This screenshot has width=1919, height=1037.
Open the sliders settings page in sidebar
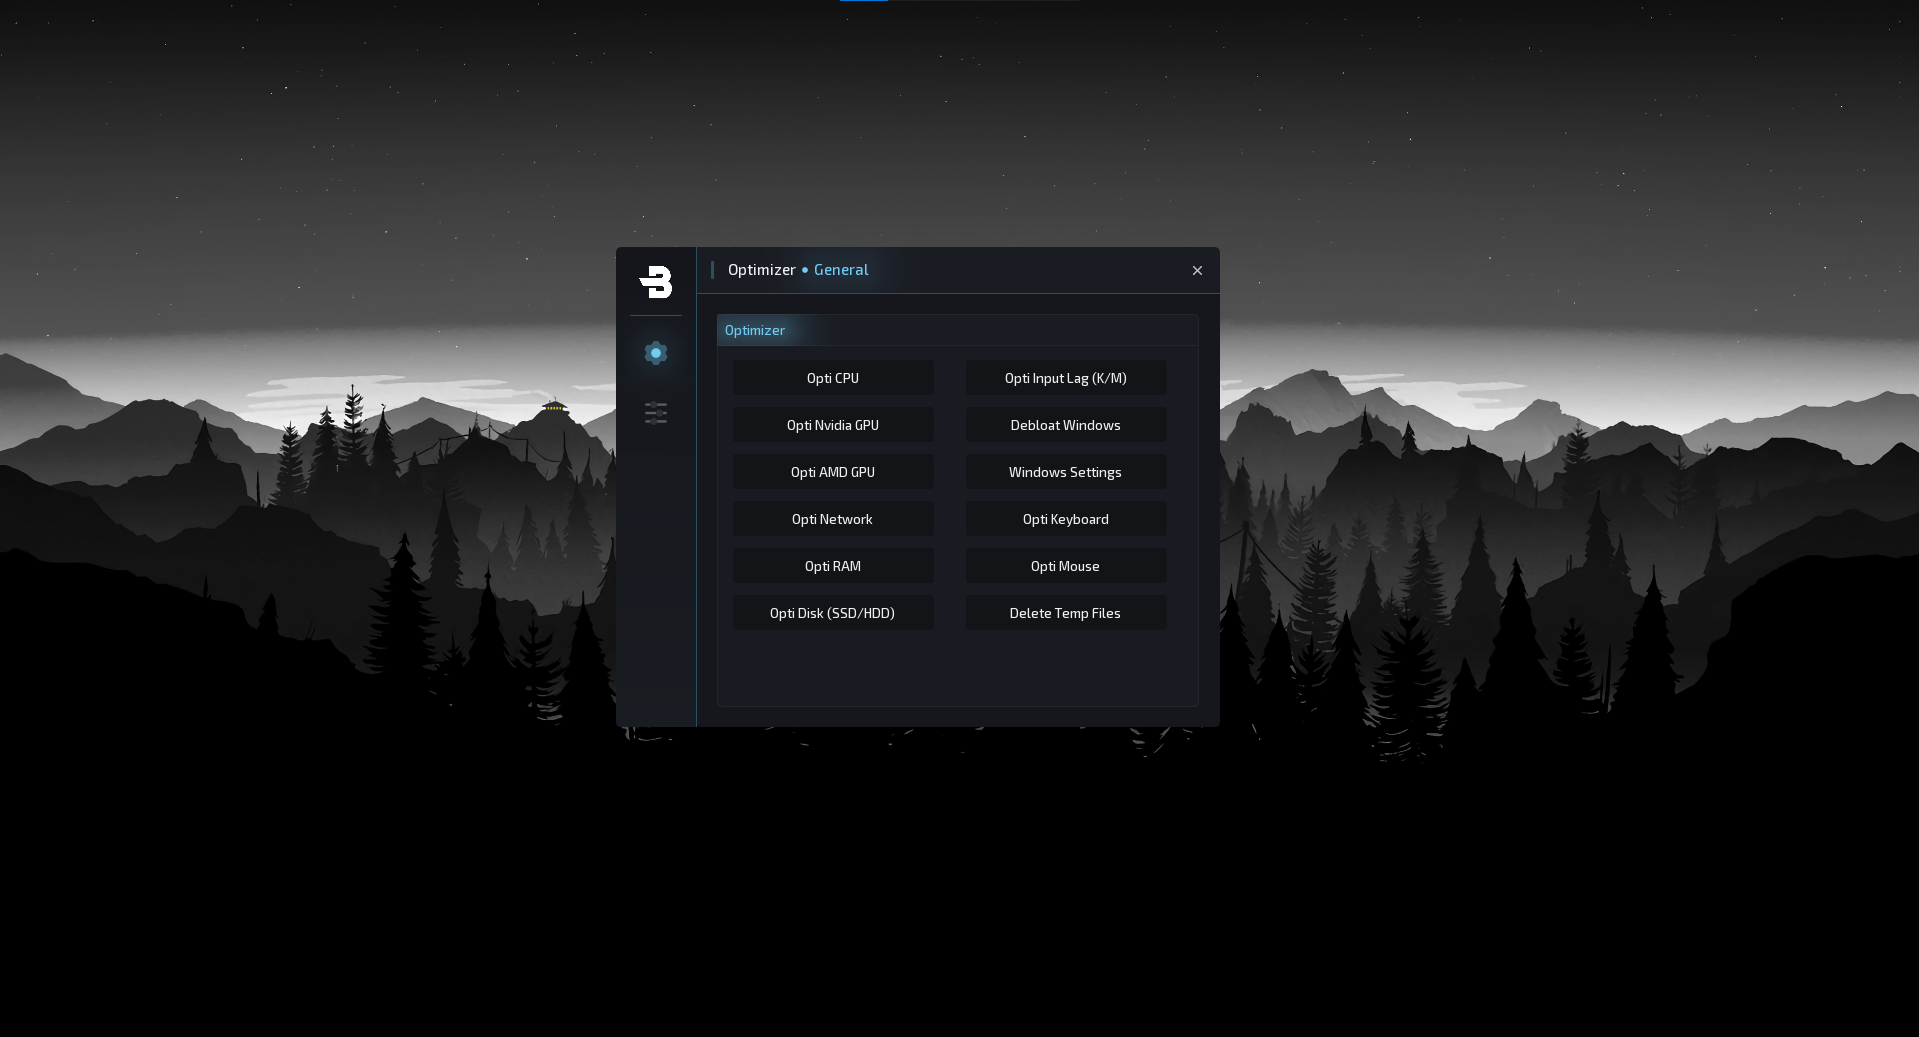tap(656, 413)
